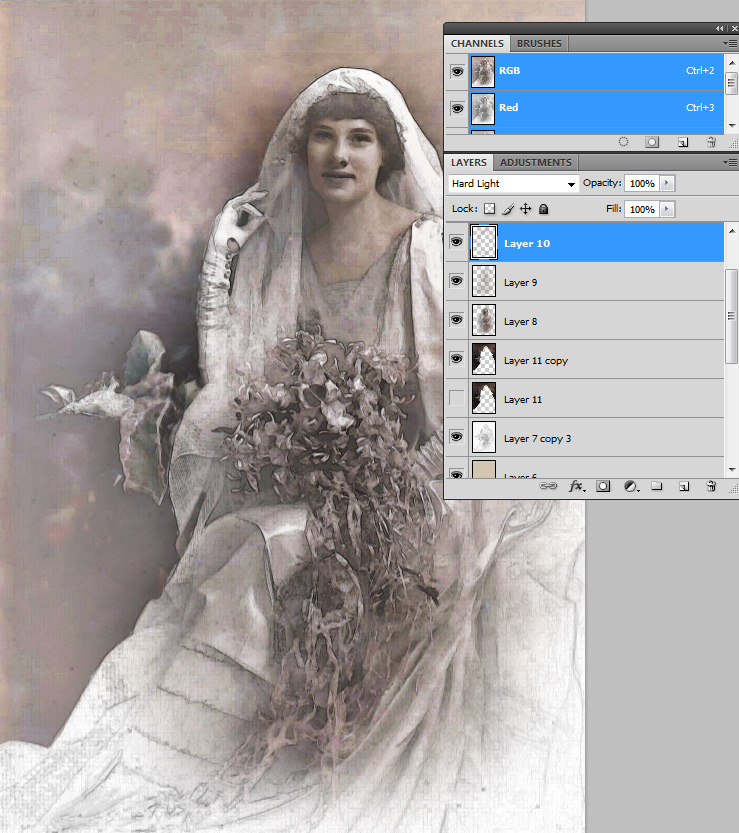Lock all padlock icon
This screenshot has width=739, height=833.
click(x=543, y=209)
